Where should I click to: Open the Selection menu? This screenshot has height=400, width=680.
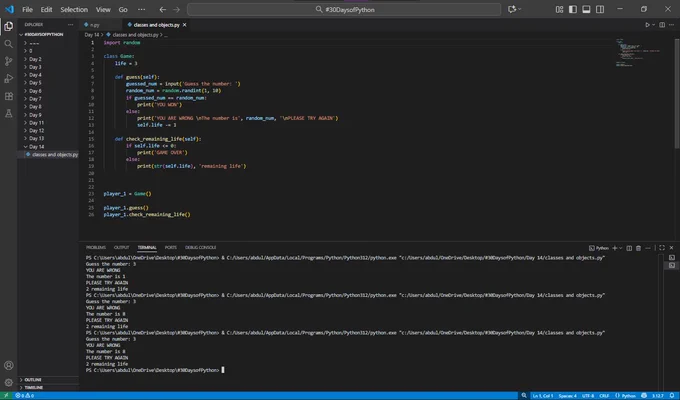[x=74, y=9]
